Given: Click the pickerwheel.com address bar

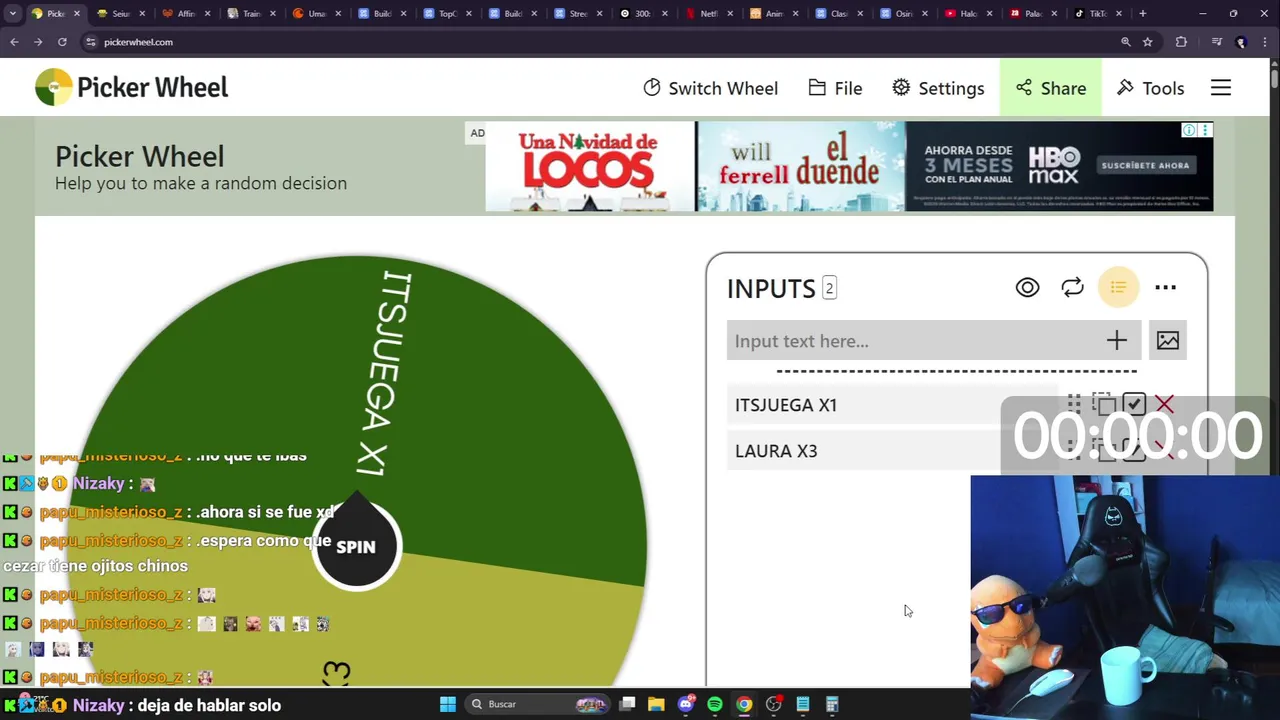Looking at the screenshot, I should coord(600,42).
